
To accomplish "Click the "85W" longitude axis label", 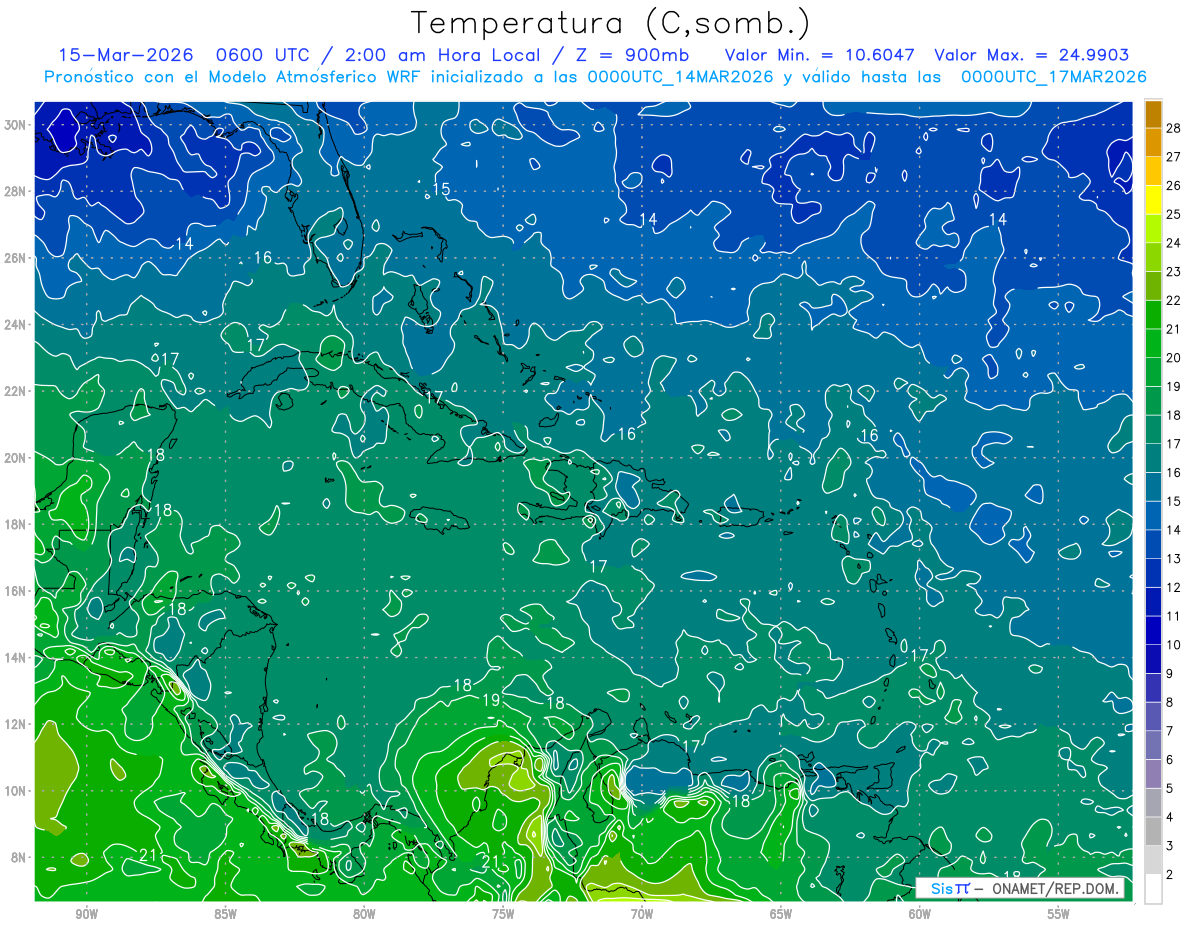I will pos(225,914).
